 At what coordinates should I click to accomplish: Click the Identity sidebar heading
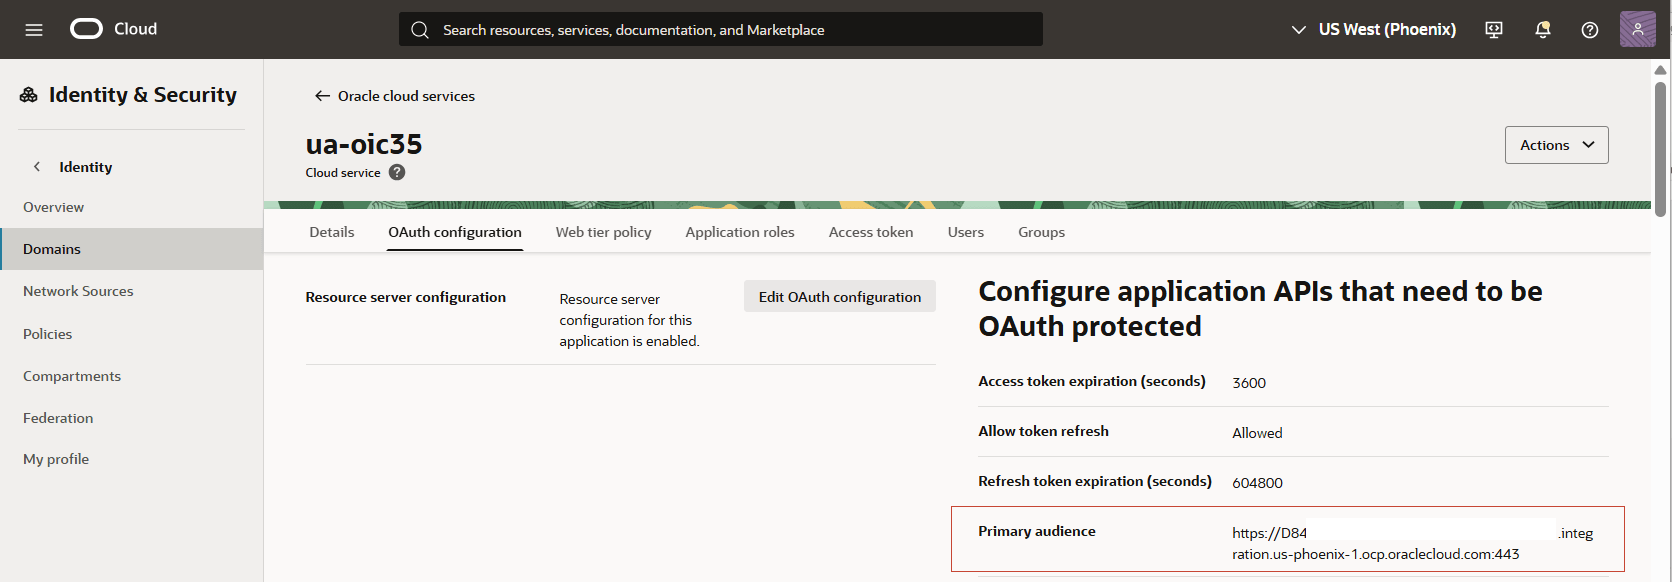click(86, 167)
